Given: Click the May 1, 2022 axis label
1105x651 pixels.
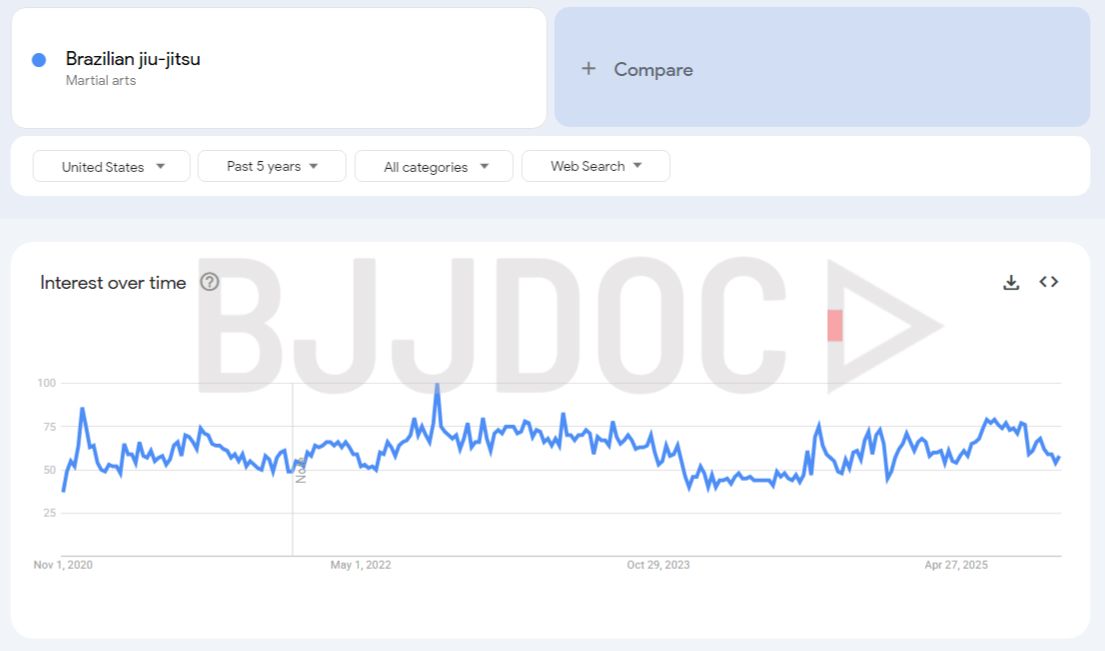Looking at the screenshot, I should [x=361, y=565].
